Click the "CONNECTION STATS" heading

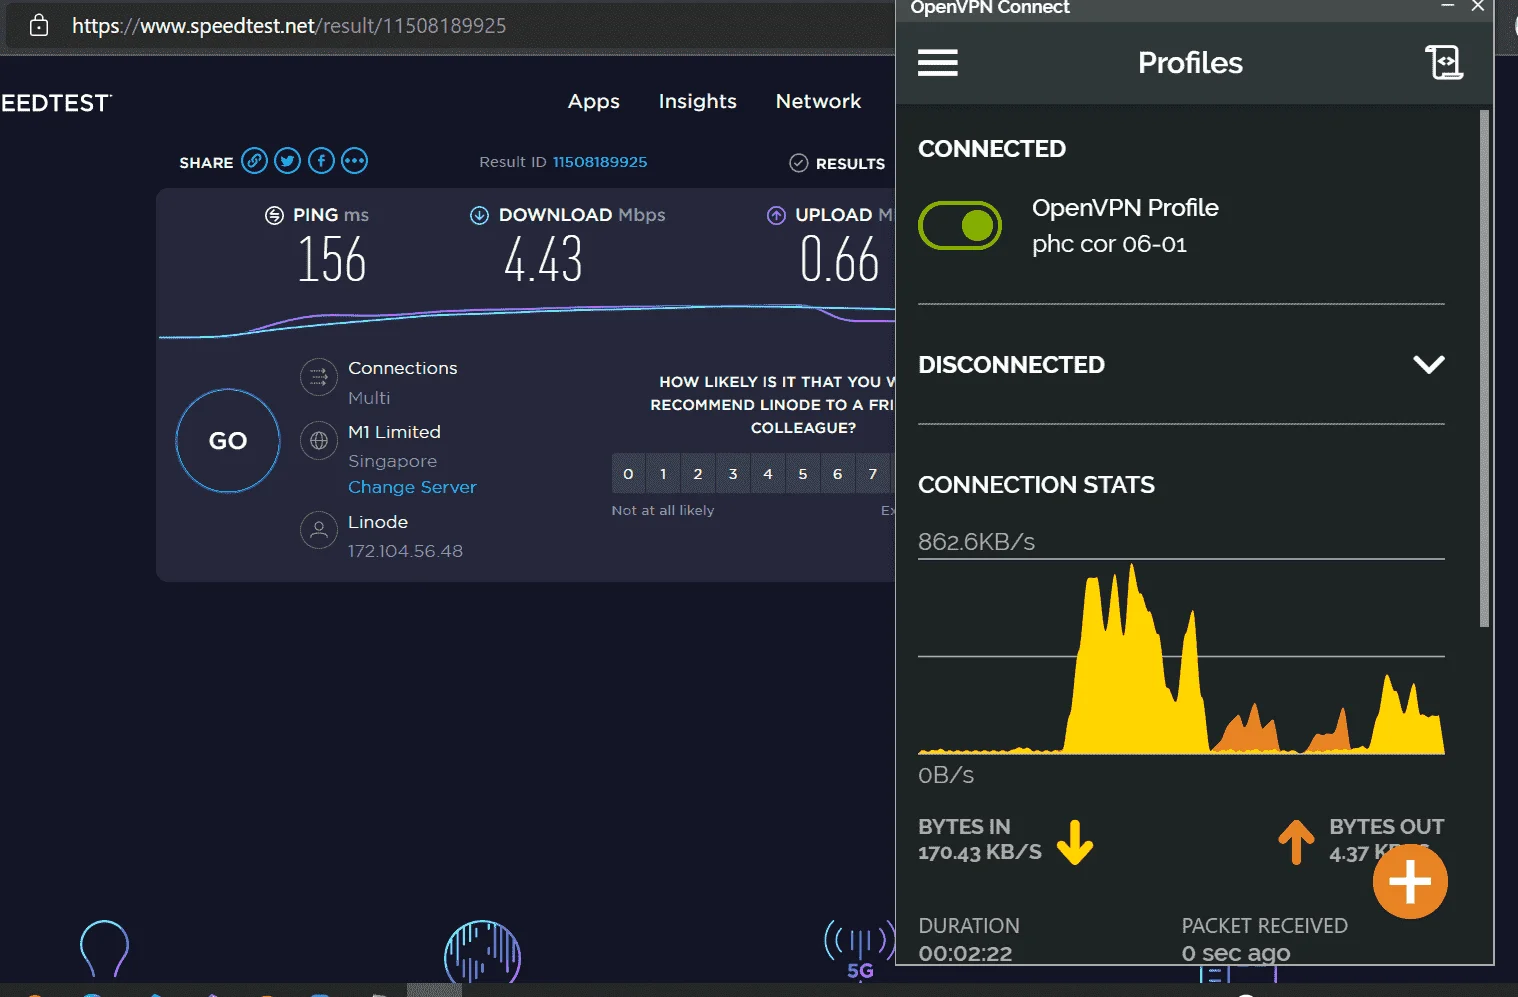(1036, 485)
